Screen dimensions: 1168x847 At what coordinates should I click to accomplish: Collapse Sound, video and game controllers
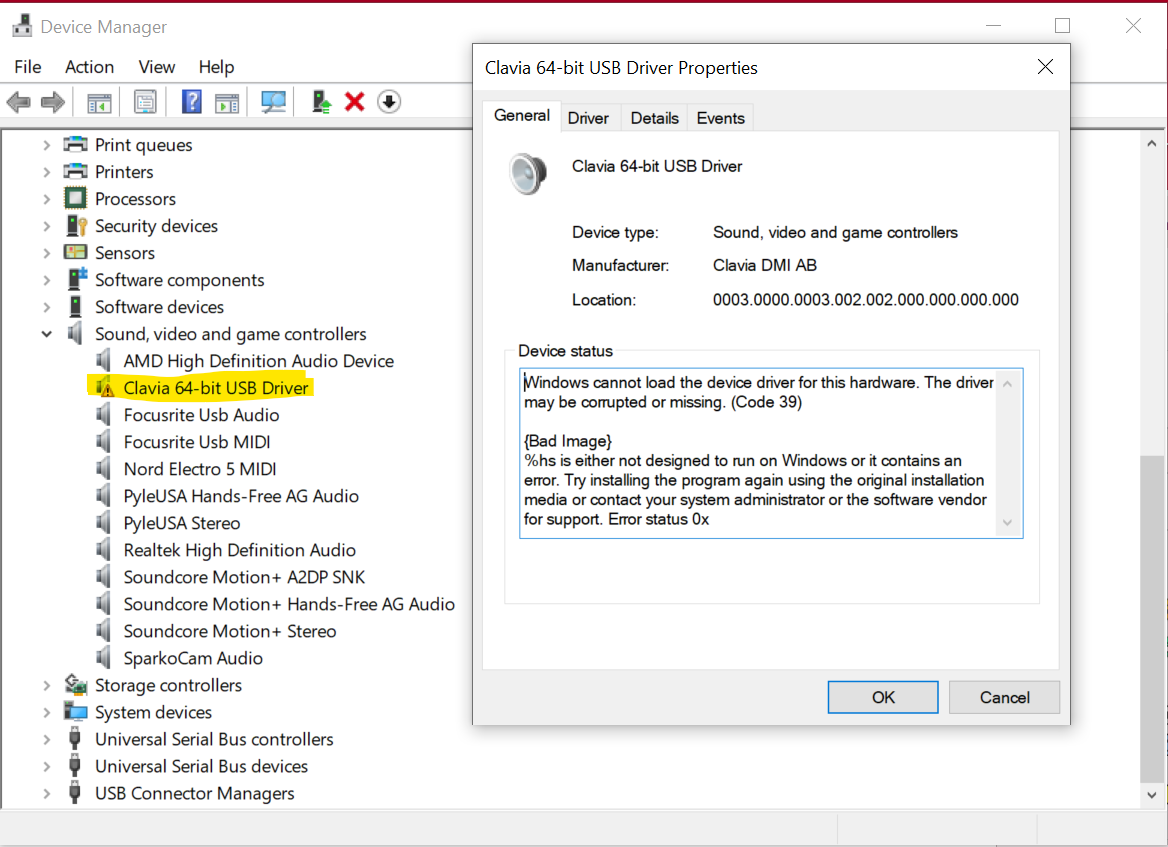pyautogui.click(x=46, y=334)
